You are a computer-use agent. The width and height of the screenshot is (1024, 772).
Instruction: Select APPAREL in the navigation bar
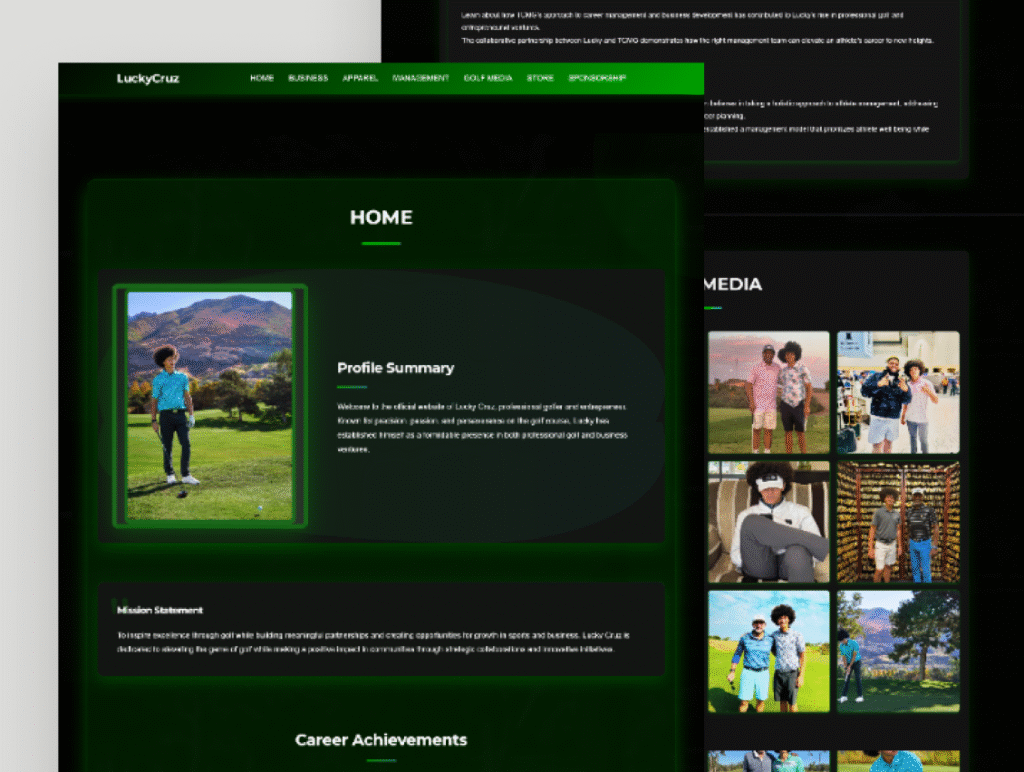tap(360, 78)
